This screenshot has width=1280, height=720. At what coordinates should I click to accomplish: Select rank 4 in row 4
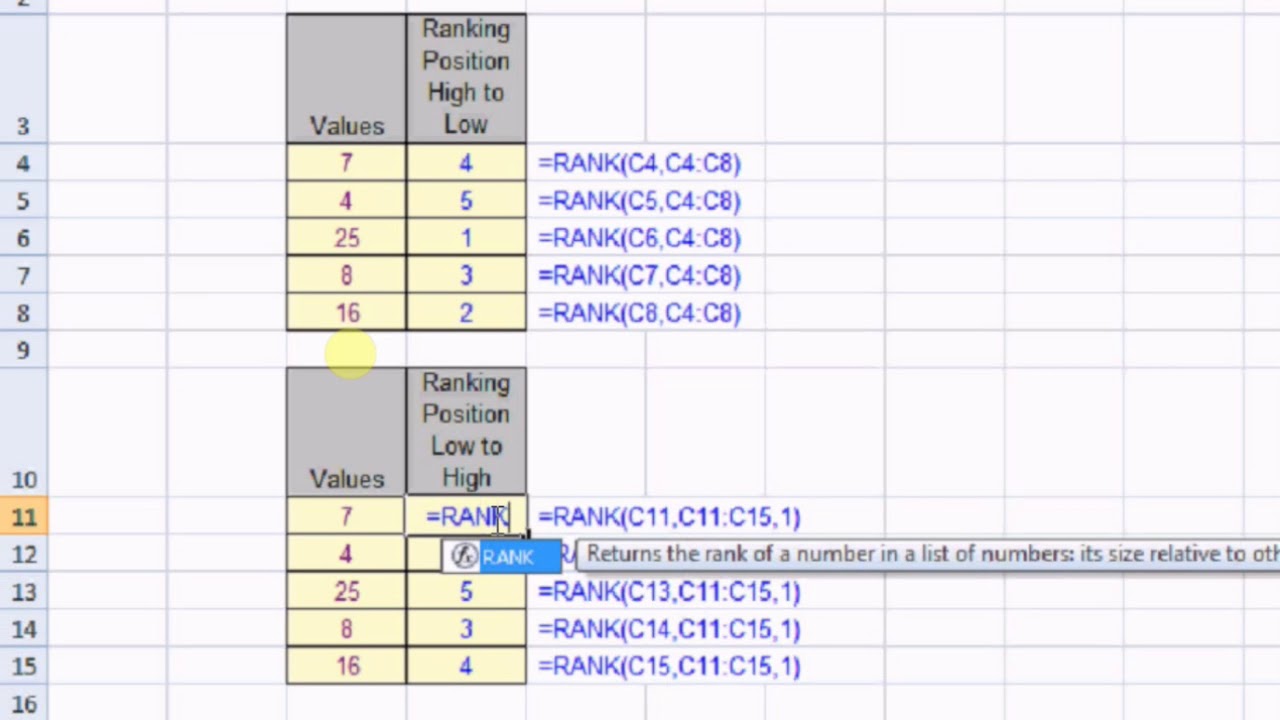click(x=466, y=163)
